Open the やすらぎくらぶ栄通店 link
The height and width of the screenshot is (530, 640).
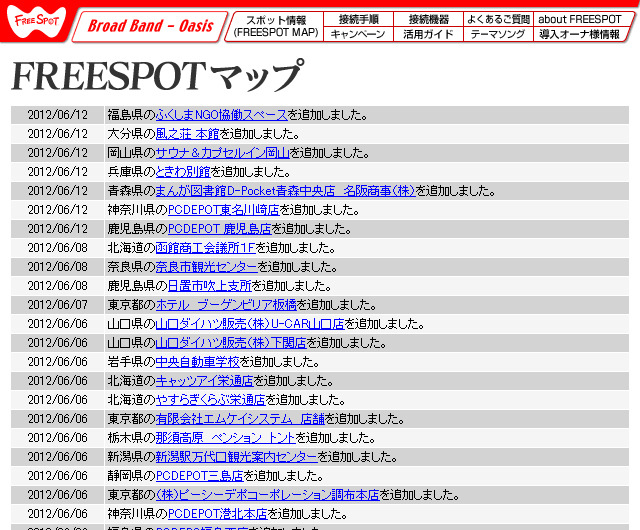click(x=211, y=399)
